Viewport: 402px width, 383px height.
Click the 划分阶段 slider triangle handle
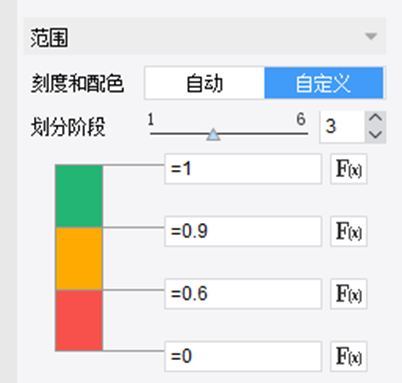coord(213,135)
